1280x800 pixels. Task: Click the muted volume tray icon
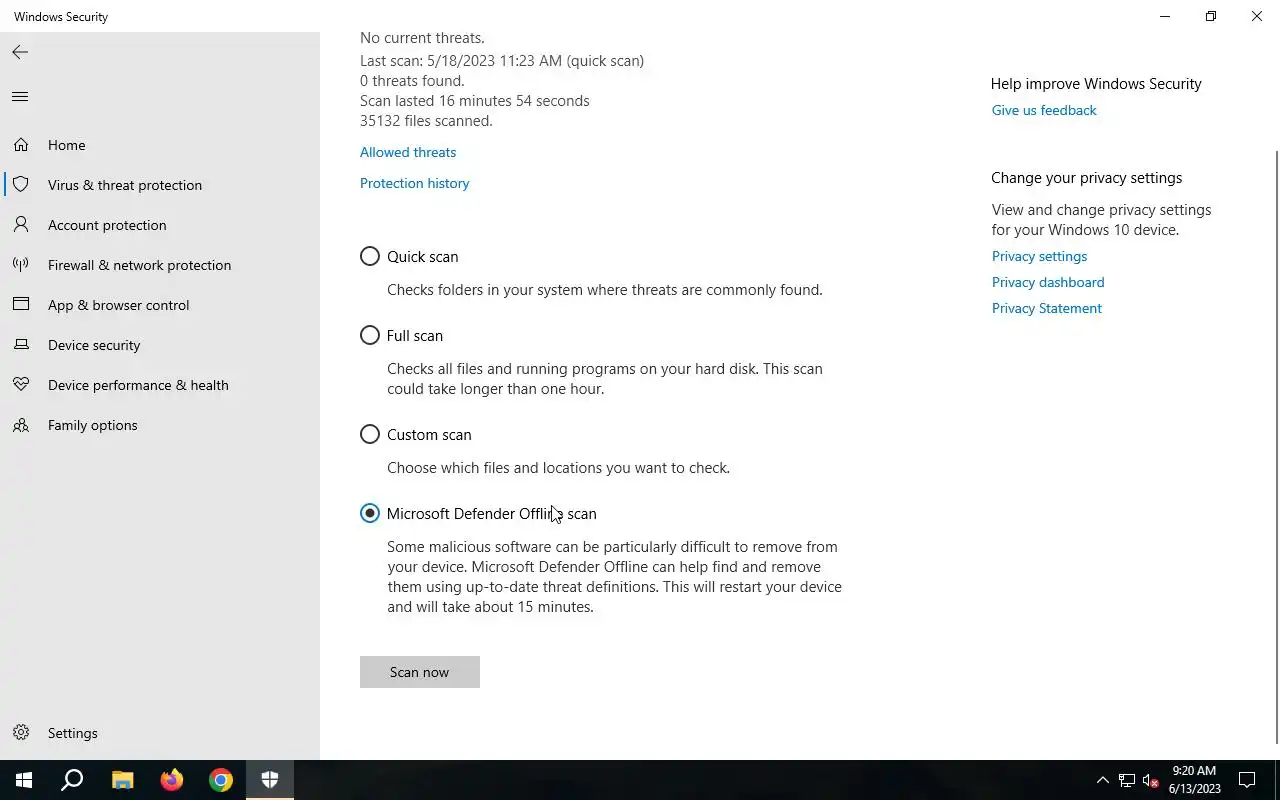coord(1150,780)
